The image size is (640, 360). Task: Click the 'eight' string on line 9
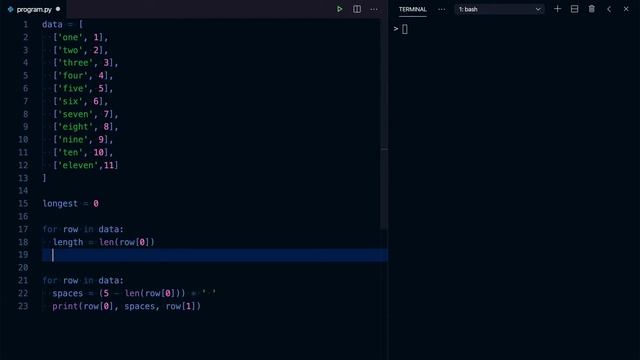(x=76, y=127)
